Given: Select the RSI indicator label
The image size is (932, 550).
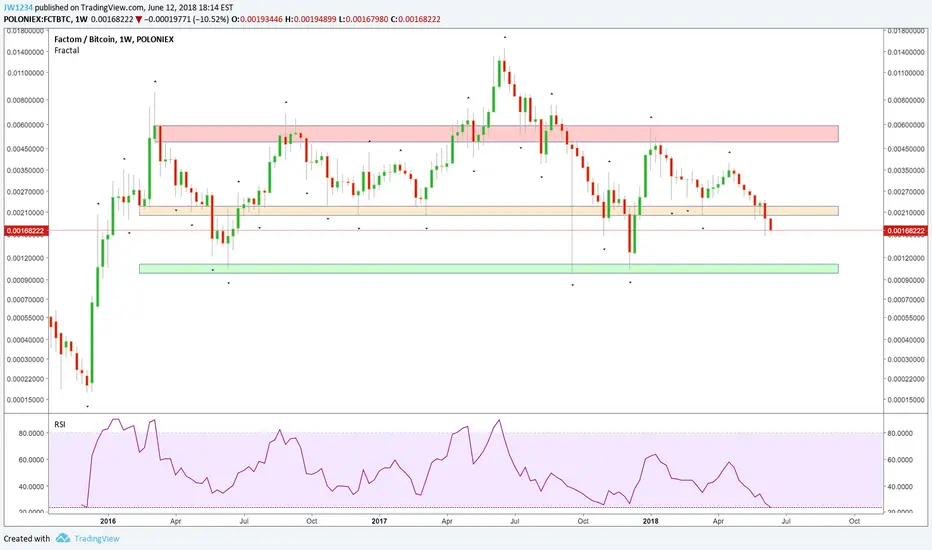Looking at the screenshot, I should [59, 425].
